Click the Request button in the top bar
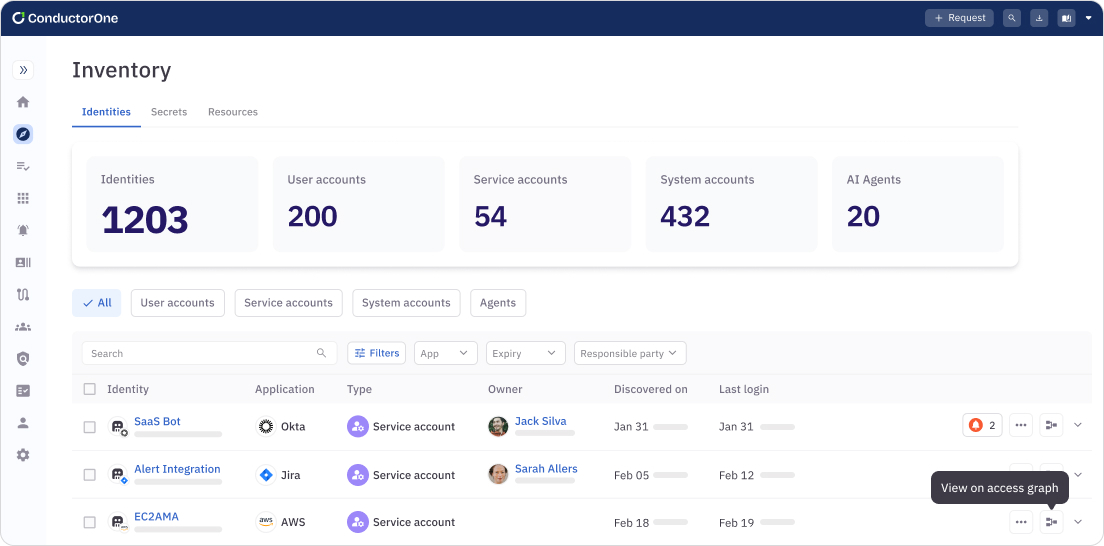The width and height of the screenshot is (1104, 546). click(x=959, y=18)
